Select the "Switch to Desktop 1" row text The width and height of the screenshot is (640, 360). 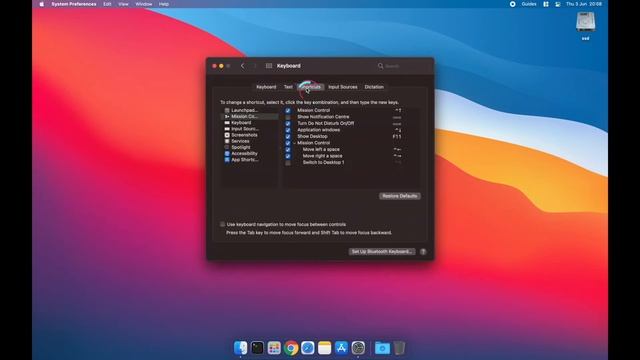click(x=323, y=162)
